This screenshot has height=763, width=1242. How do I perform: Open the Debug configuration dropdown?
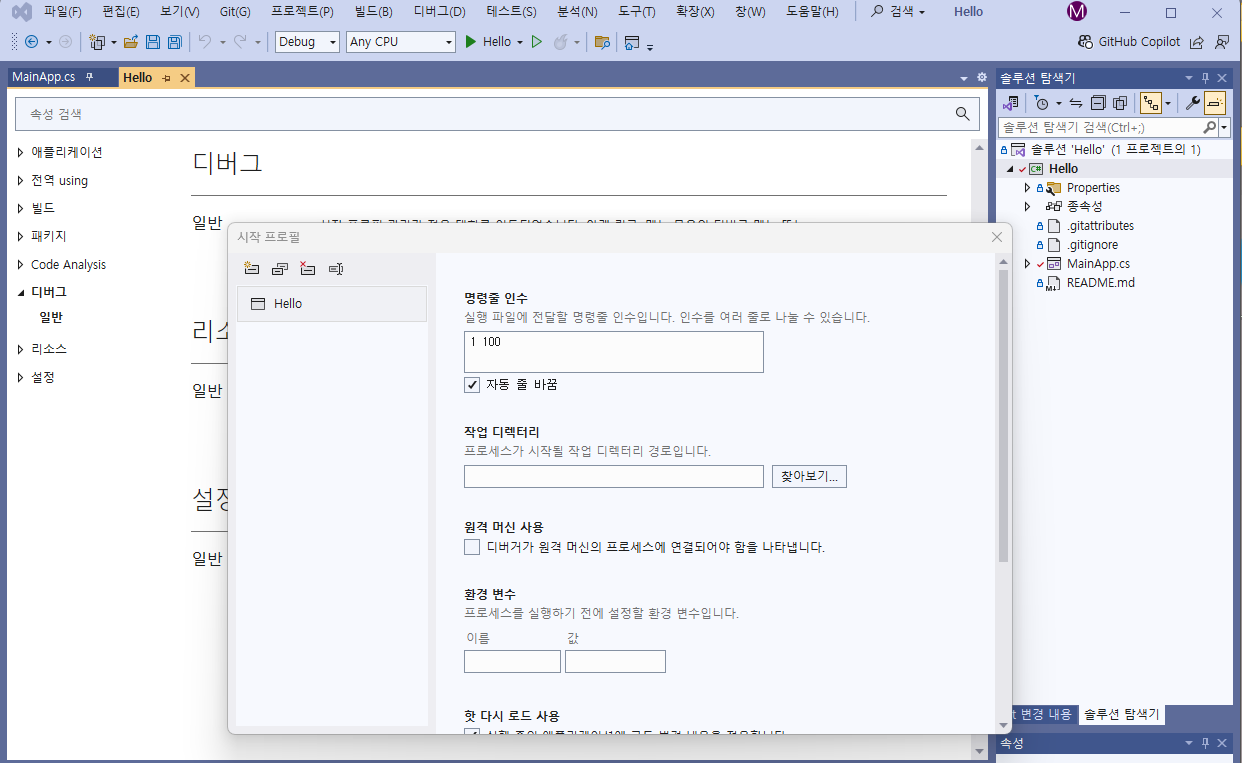[307, 42]
